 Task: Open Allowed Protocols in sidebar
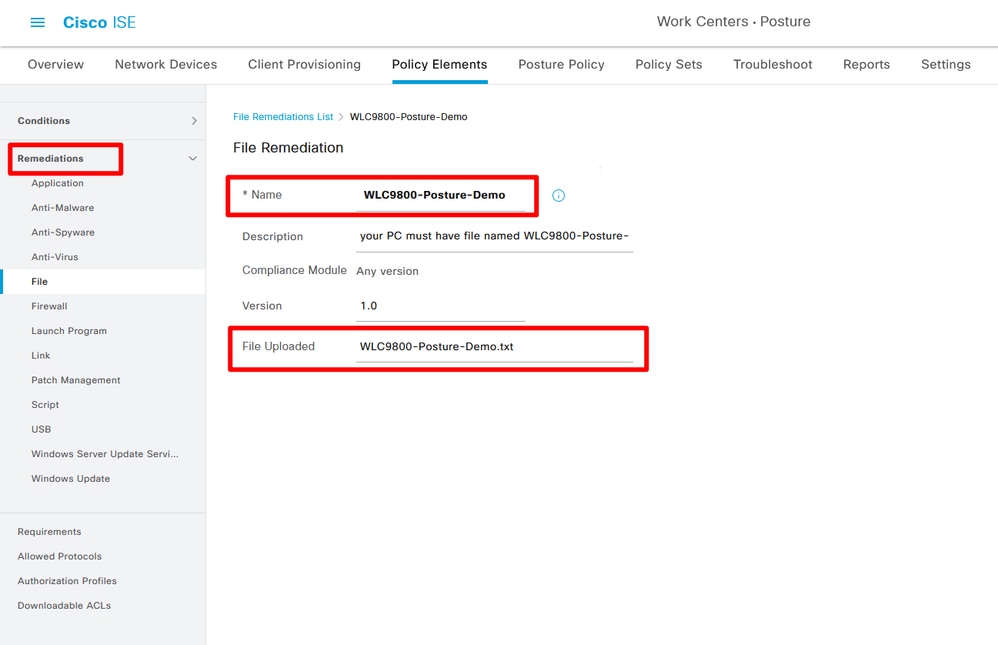click(59, 556)
